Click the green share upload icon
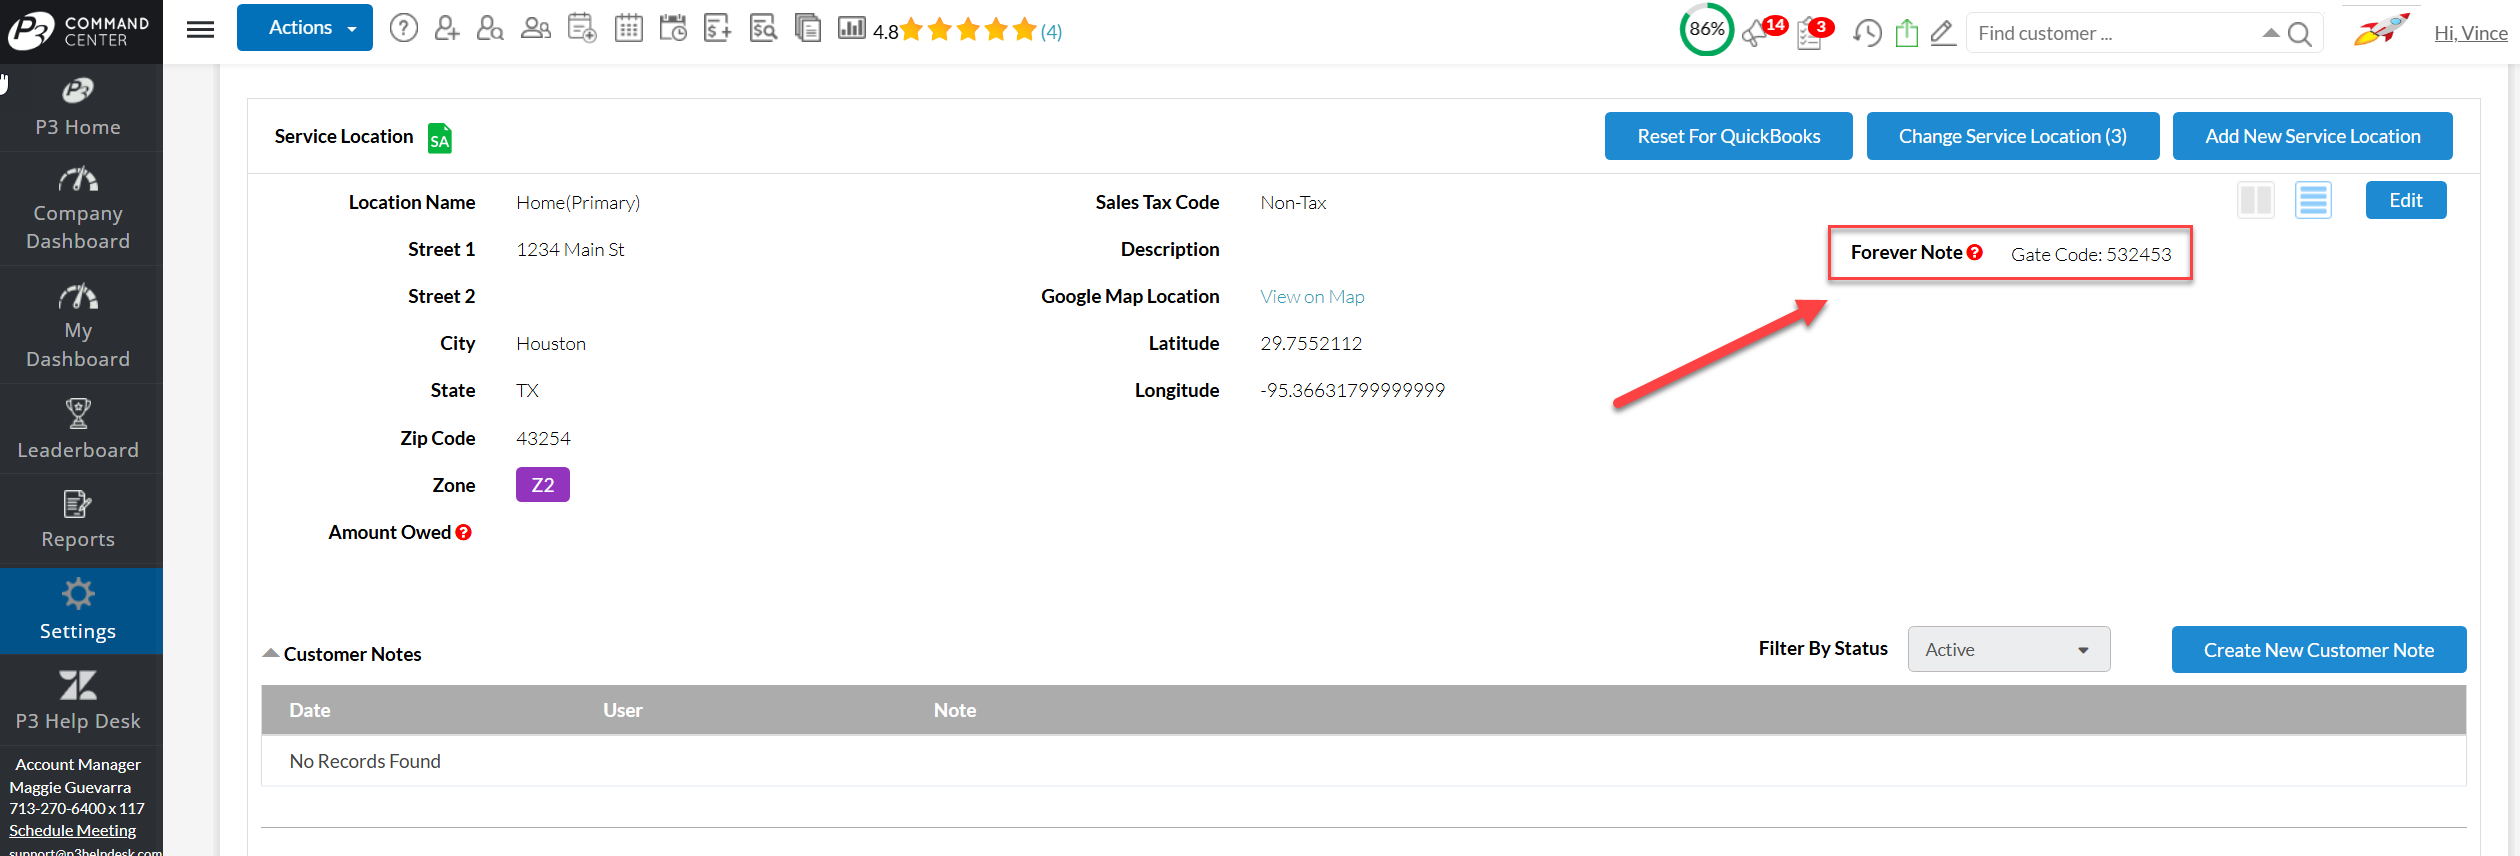Screen dimensions: 2520x856 tap(1907, 32)
